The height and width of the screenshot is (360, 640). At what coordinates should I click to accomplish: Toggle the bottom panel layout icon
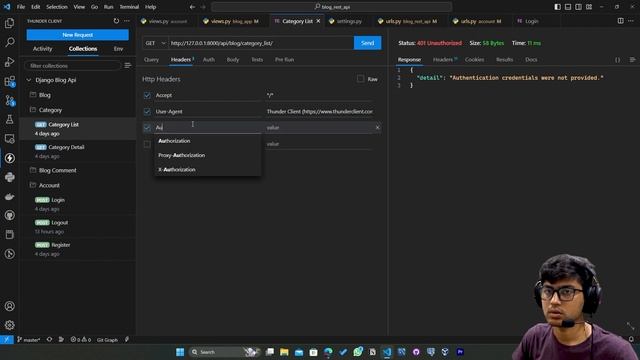[x=568, y=7]
